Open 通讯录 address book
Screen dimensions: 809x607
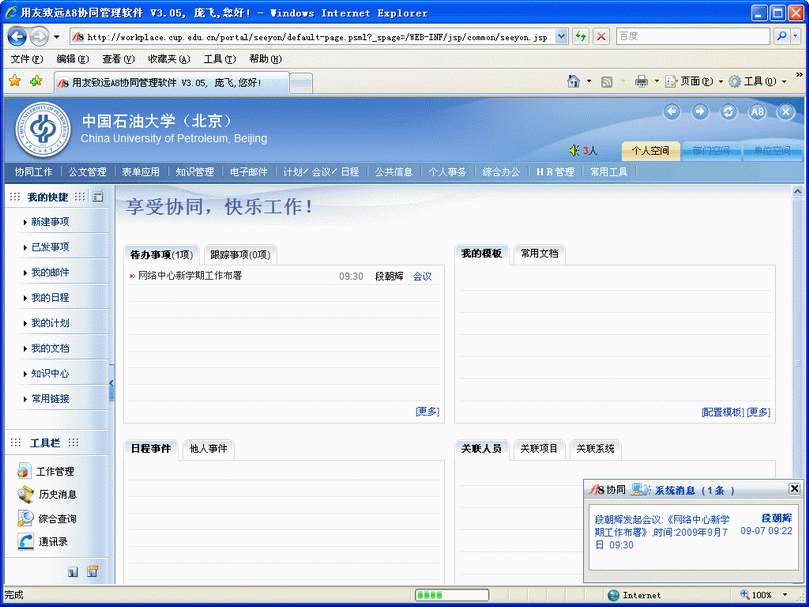[53, 541]
